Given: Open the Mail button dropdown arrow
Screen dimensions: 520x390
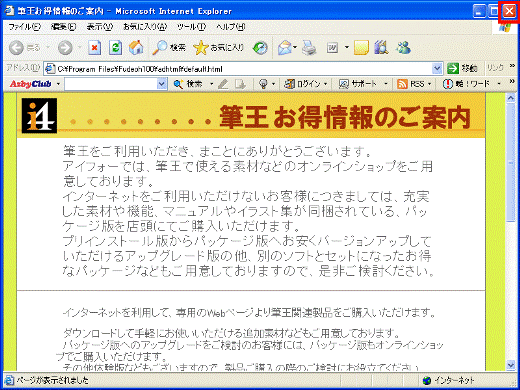Looking at the screenshot, I should coord(295,48).
